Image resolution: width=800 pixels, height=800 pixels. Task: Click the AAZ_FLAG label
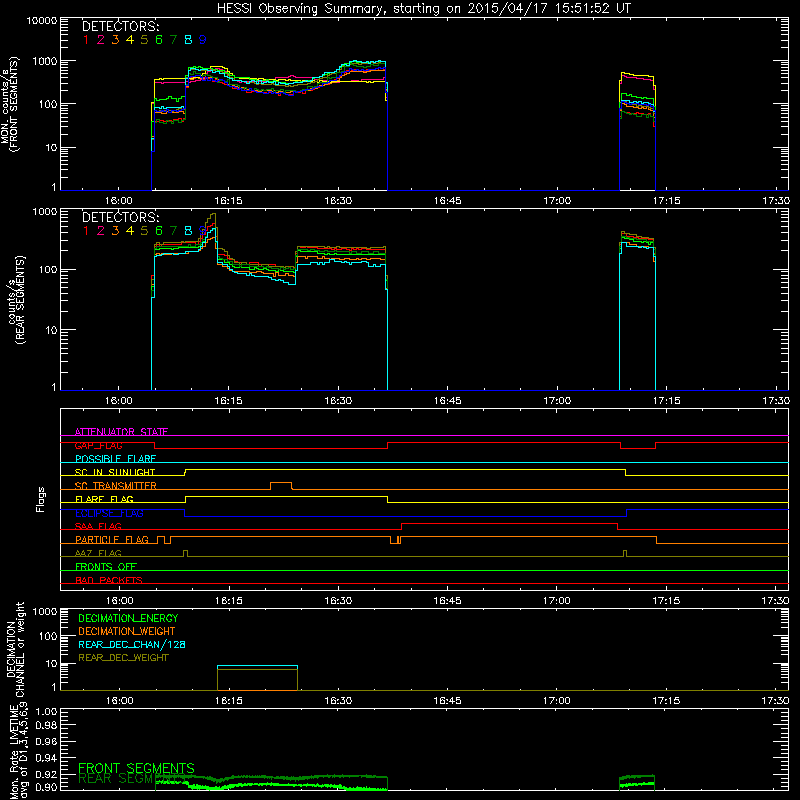98,553
